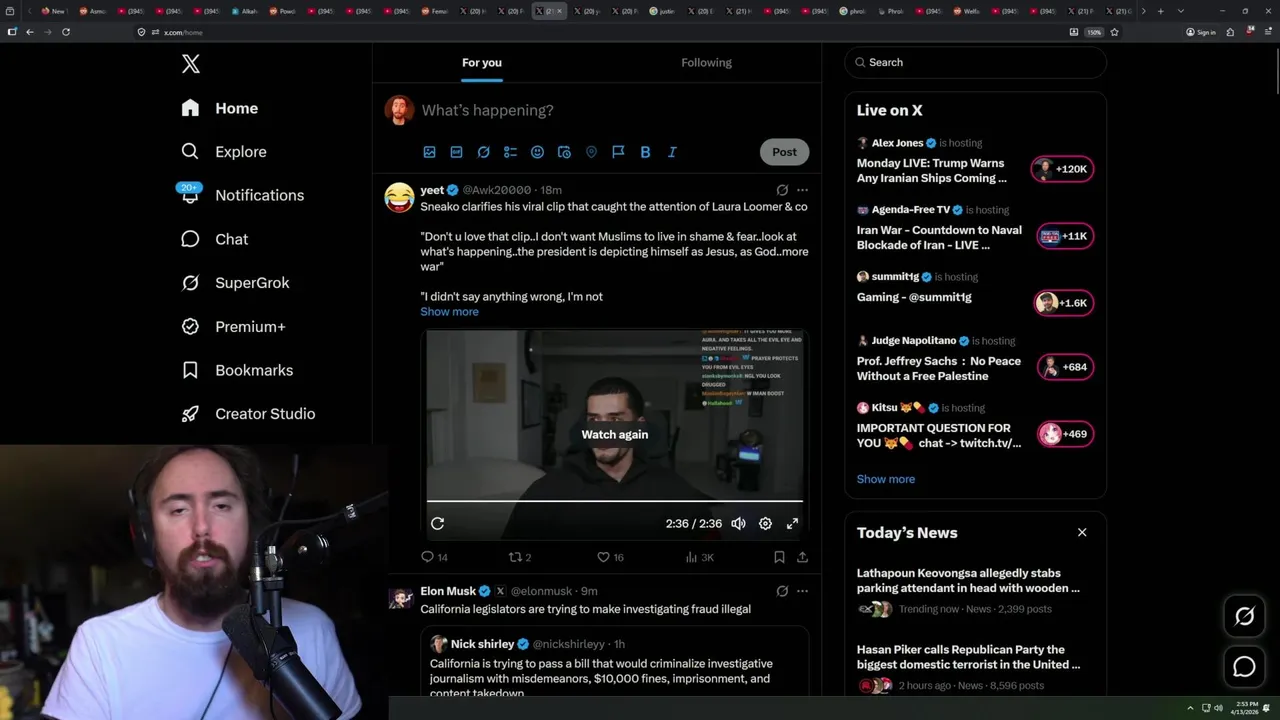
Task: Switch to the Following tab
Action: [707, 63]
